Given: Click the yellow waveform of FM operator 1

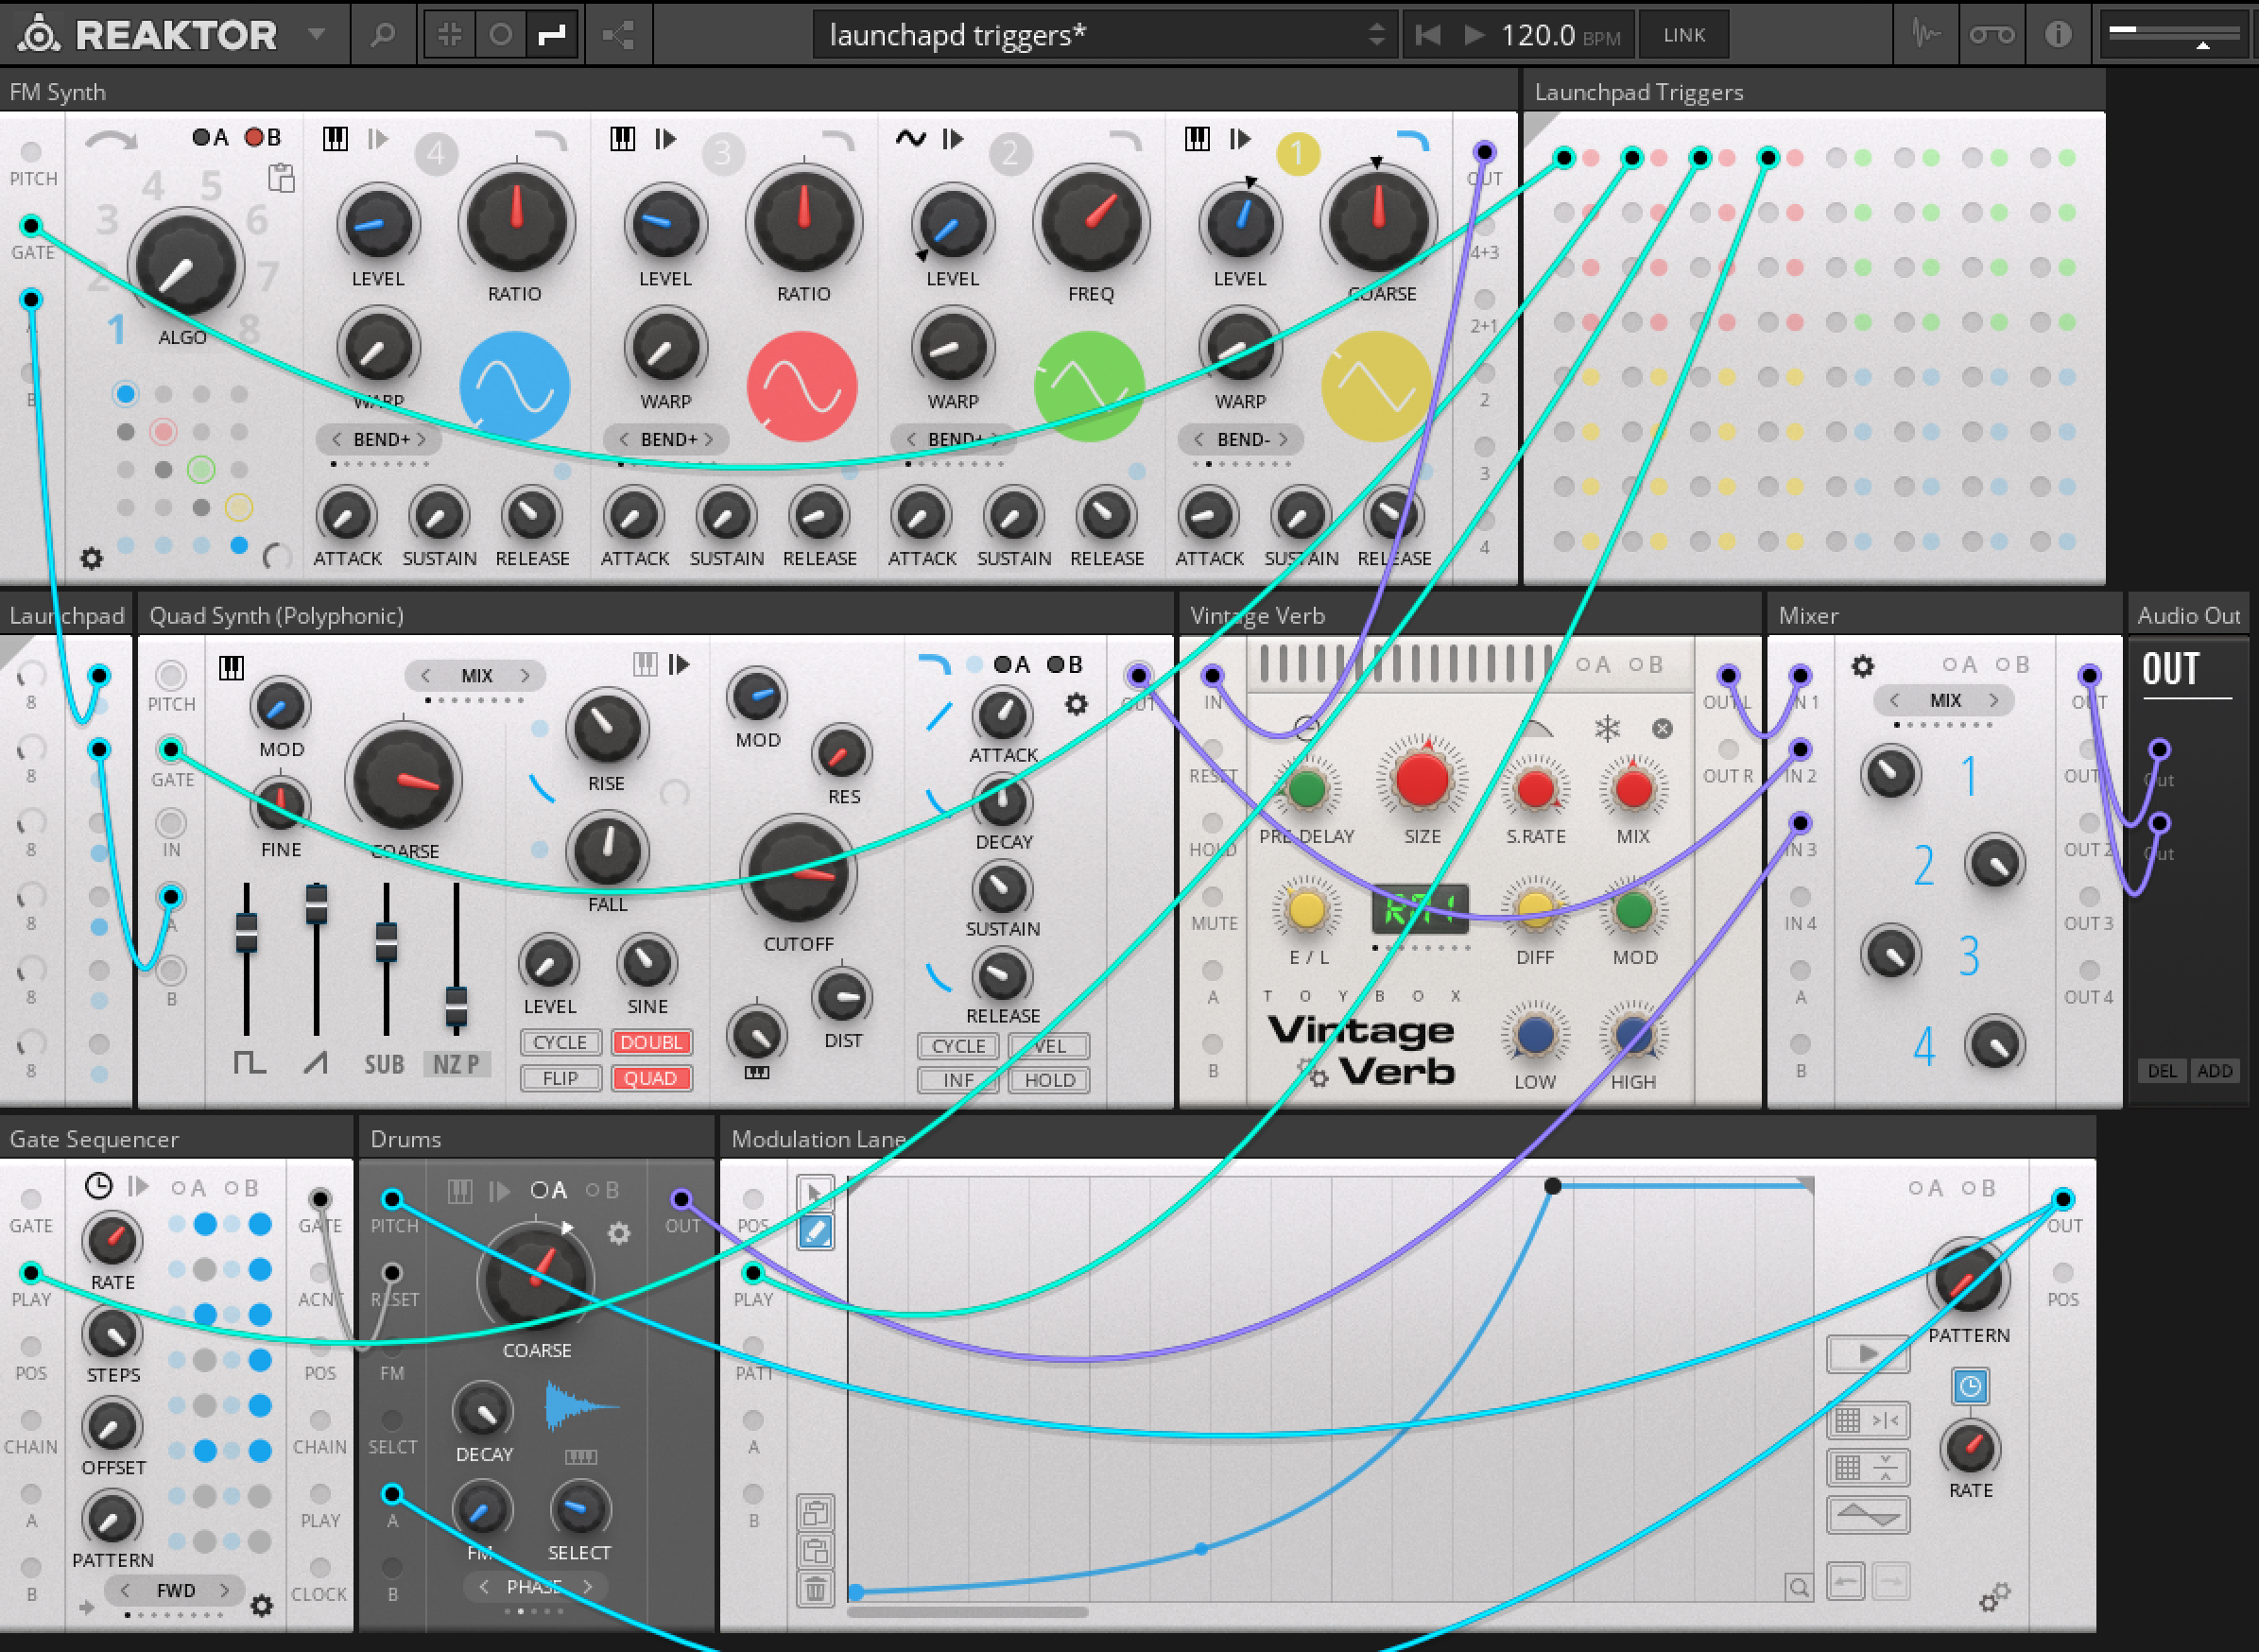Looking at the screenshot, I should coord(1376,387).
